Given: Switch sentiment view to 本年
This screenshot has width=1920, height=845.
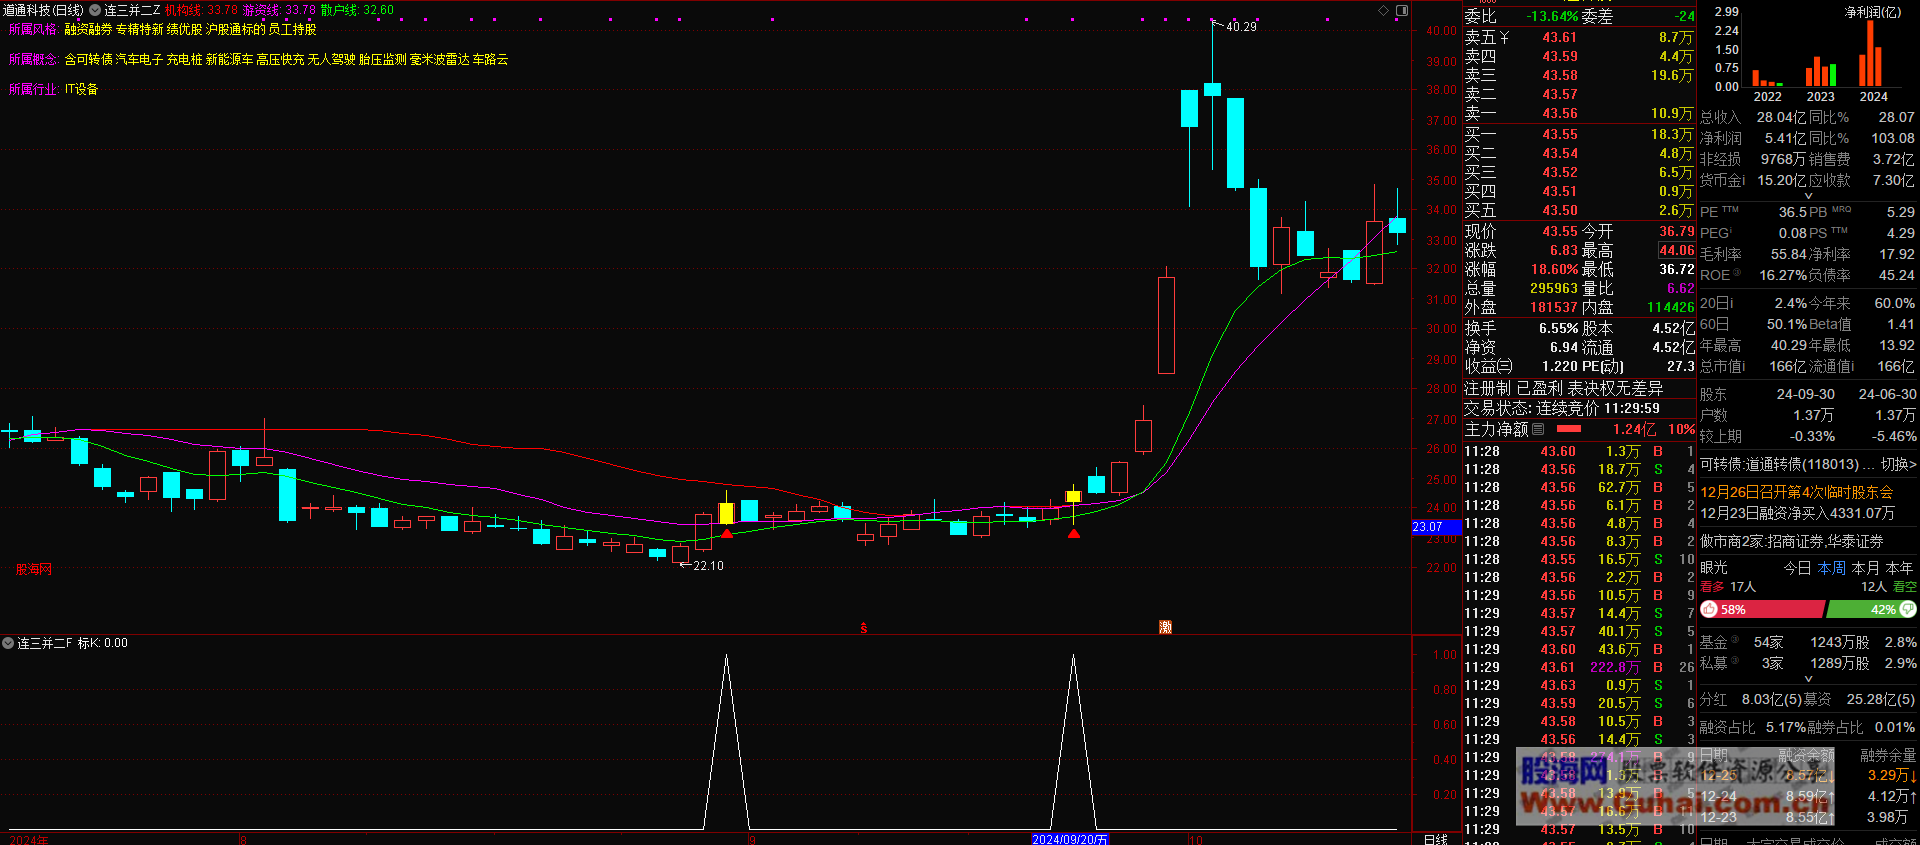Looking at the screenshot, I should tap(1899, 567).
